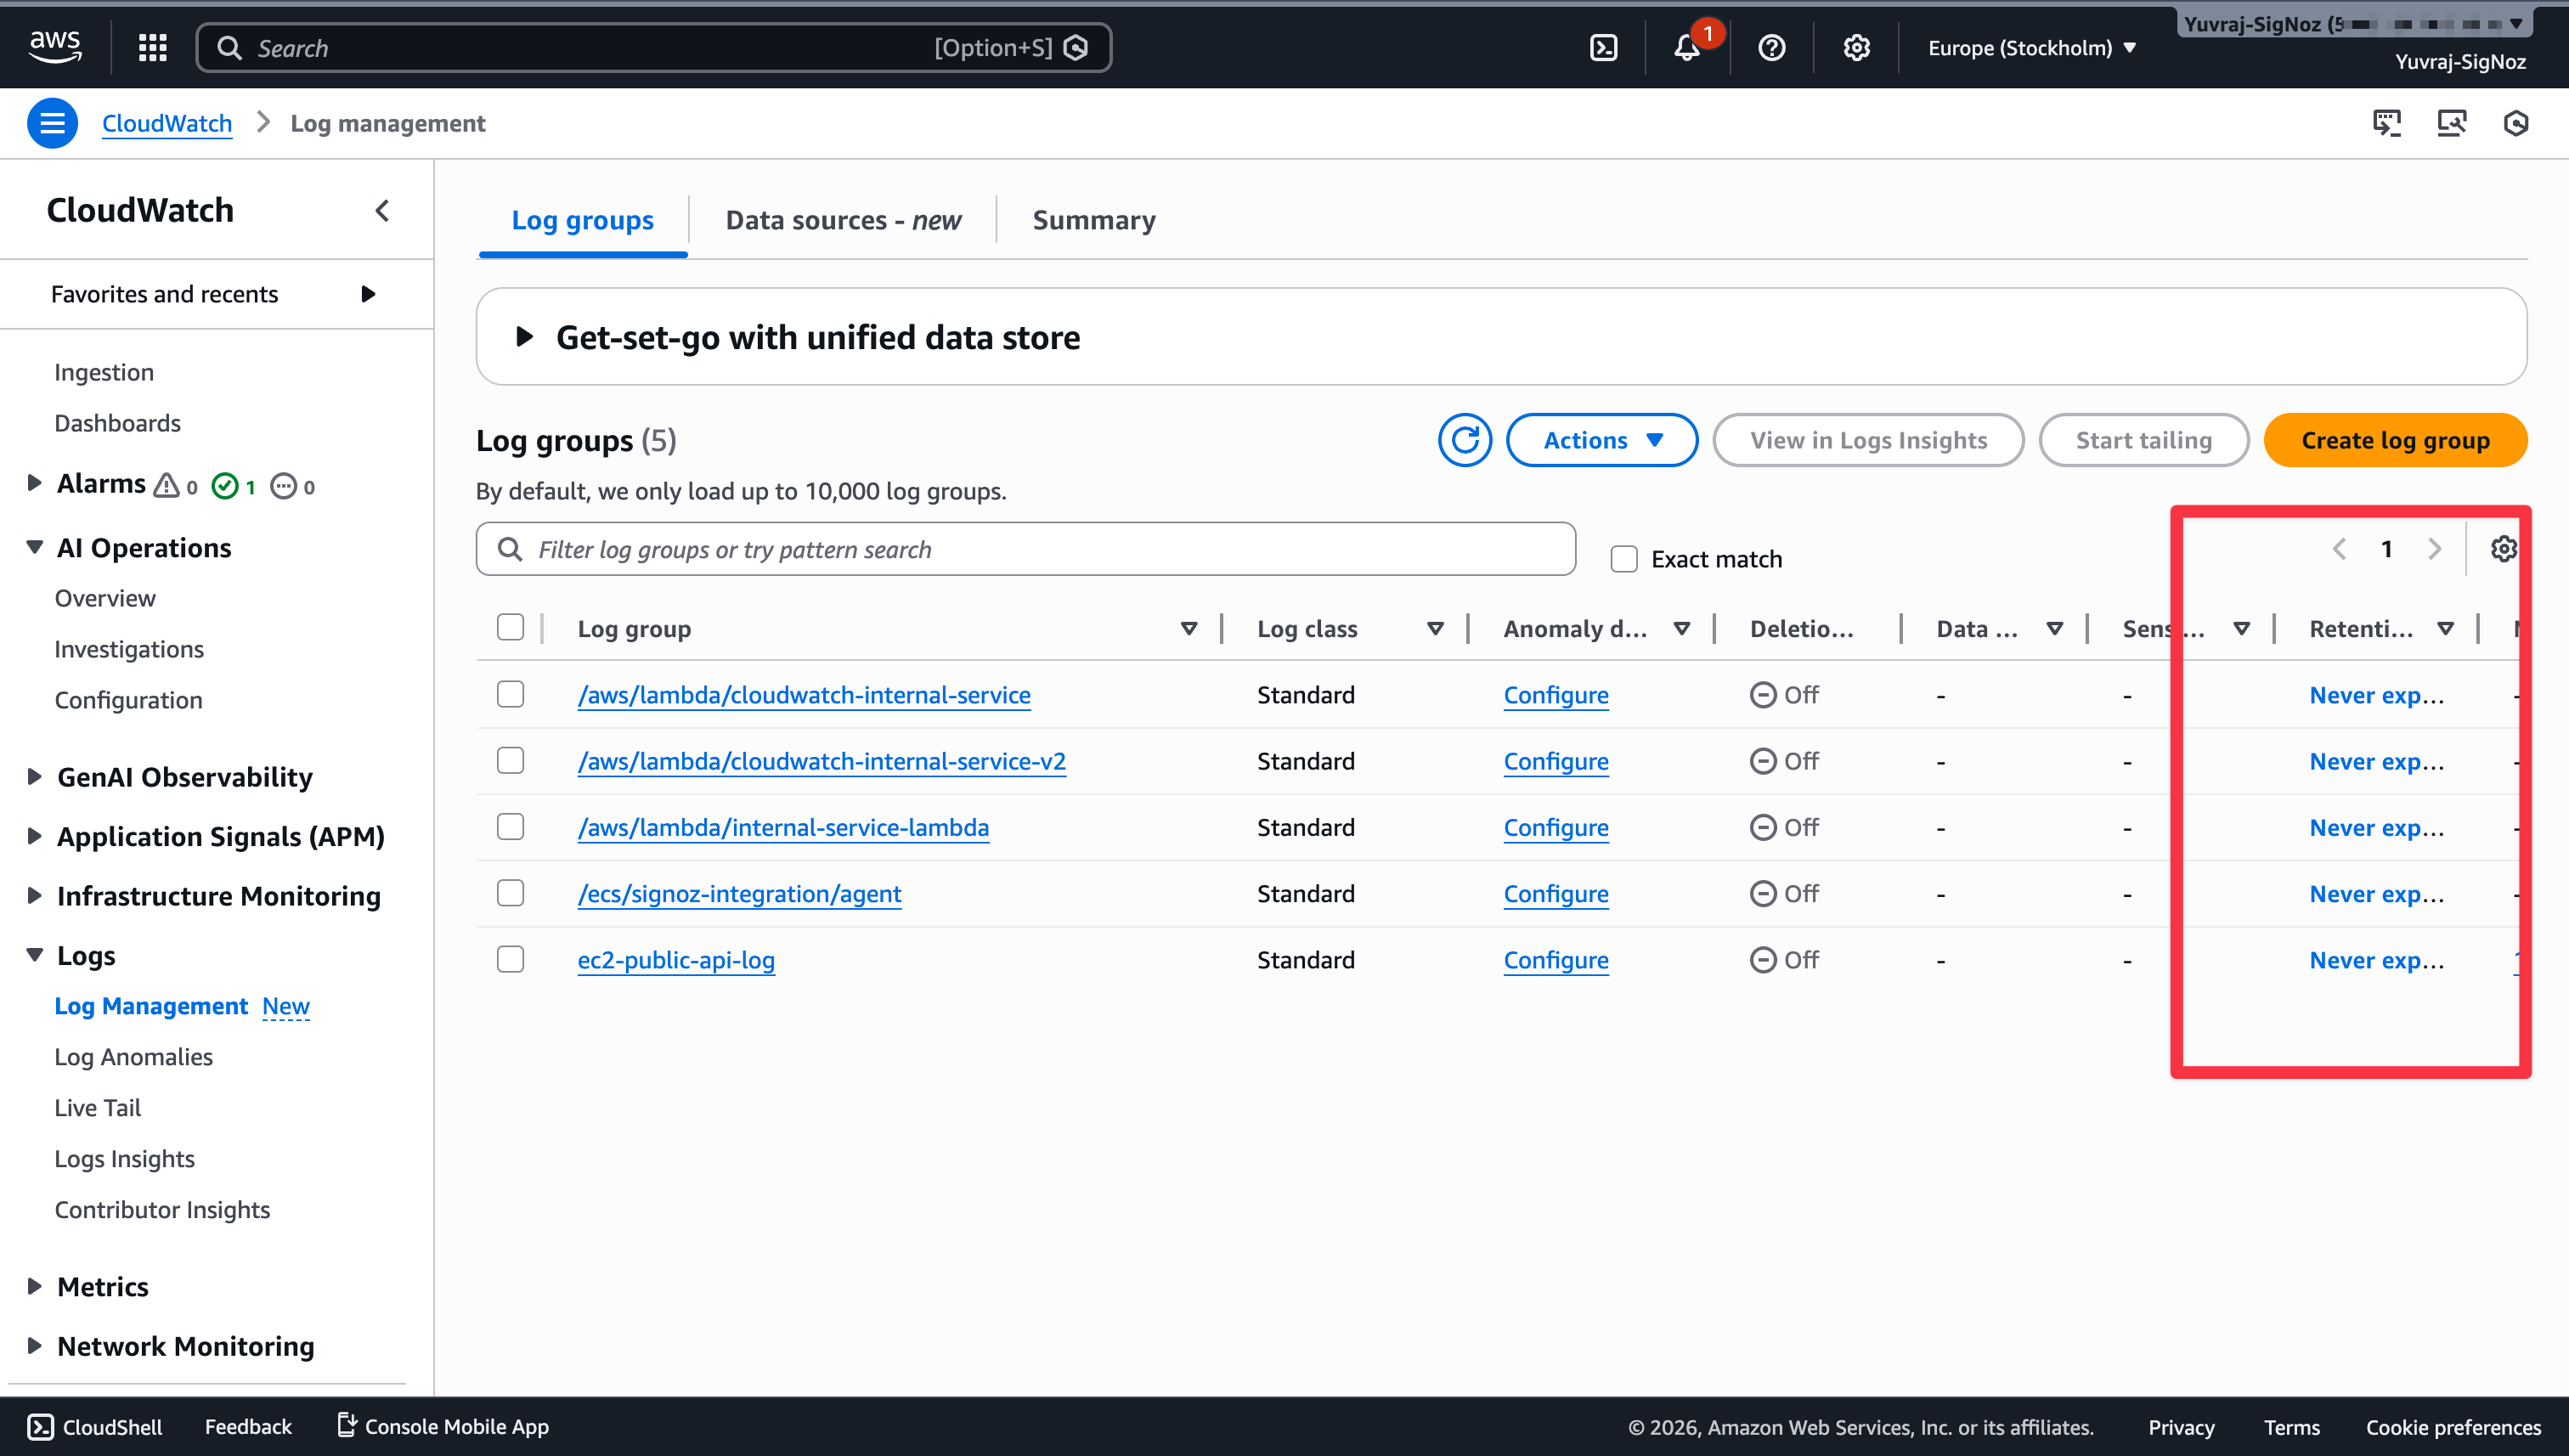
Task: Open the AWS services grid menu
Action: (x=152, y=47)
